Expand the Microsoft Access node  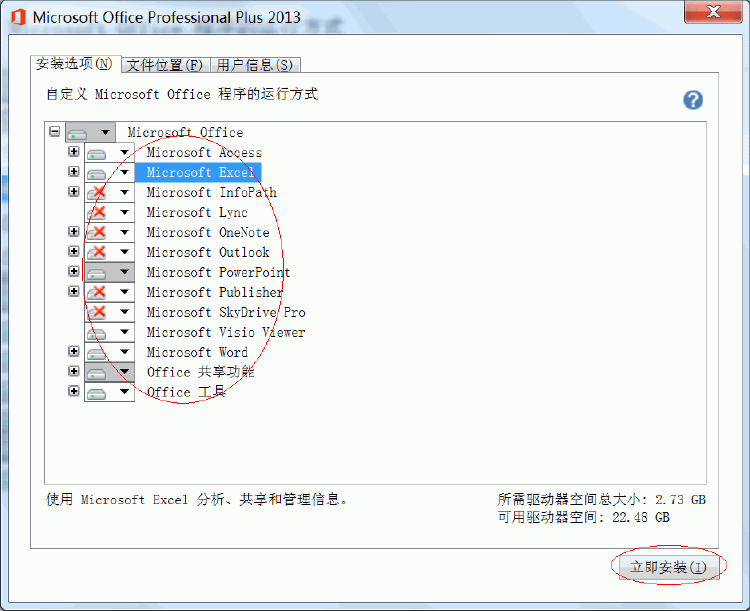pyautogui.click(x=74, y=152)
